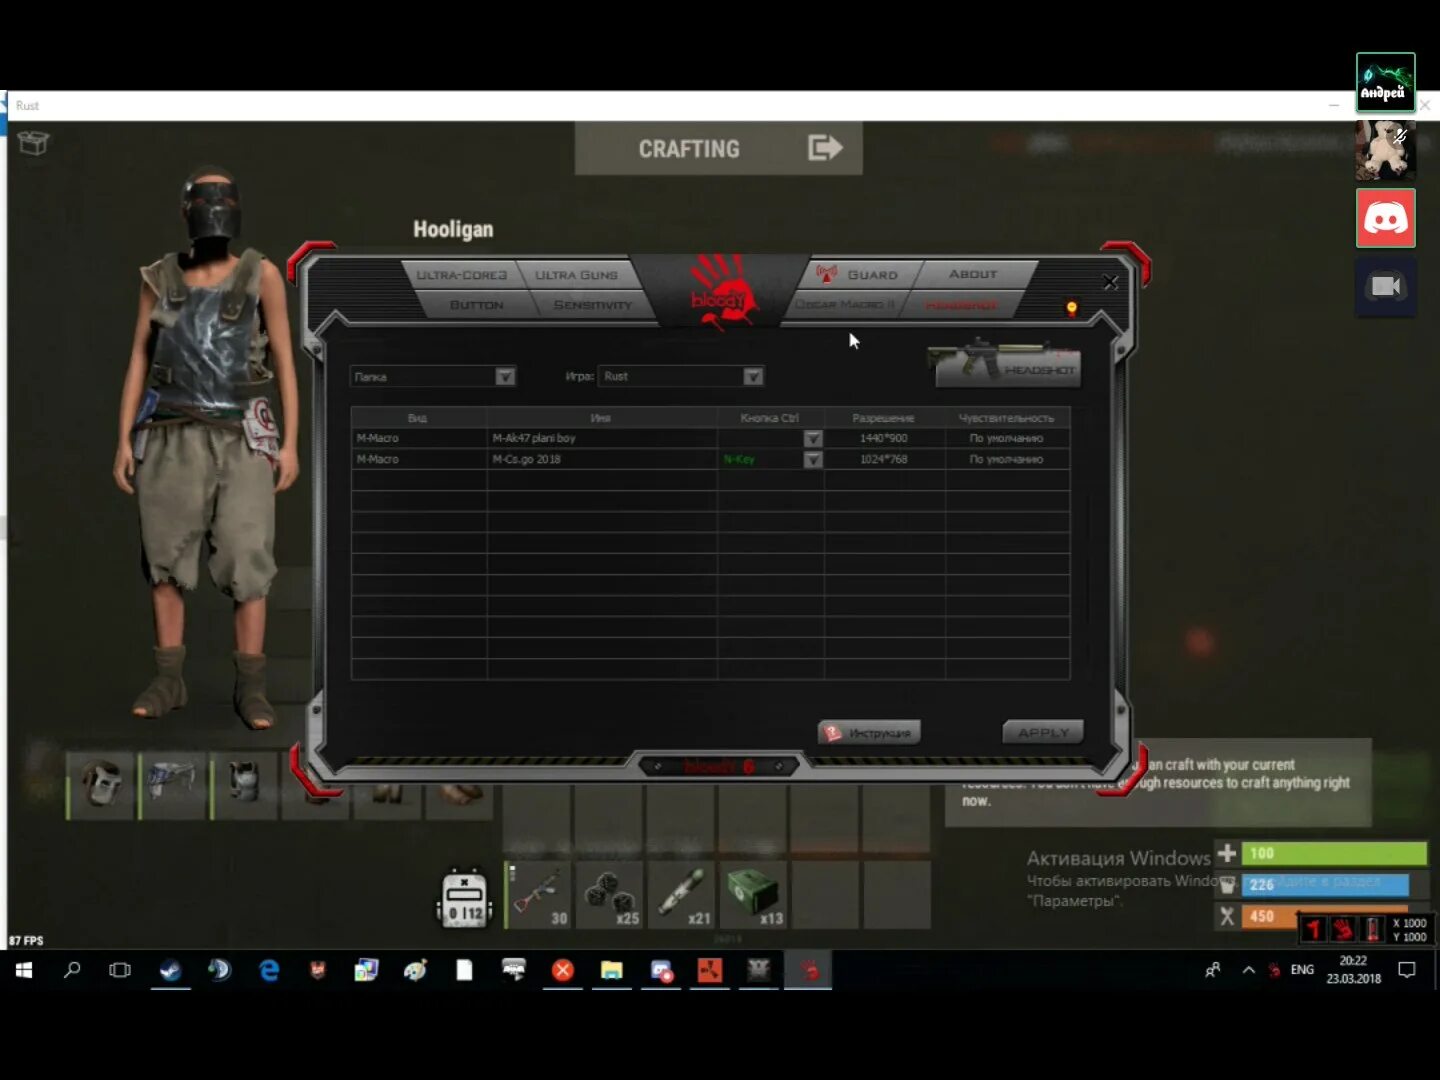Viewport: 1440px width, 1080px height.
Task: Click the green N-Key cell
Action: click(740, 460)
